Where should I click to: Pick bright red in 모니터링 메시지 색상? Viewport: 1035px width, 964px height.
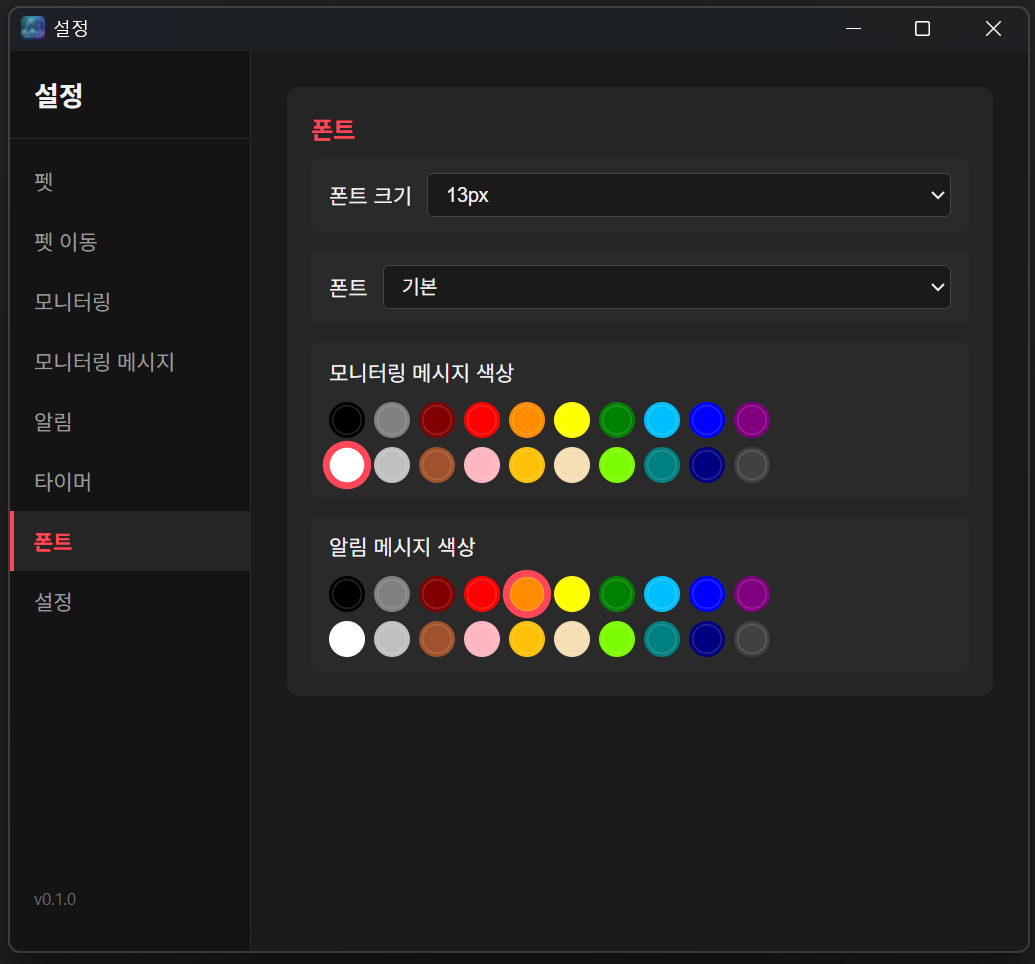[482, 420]
